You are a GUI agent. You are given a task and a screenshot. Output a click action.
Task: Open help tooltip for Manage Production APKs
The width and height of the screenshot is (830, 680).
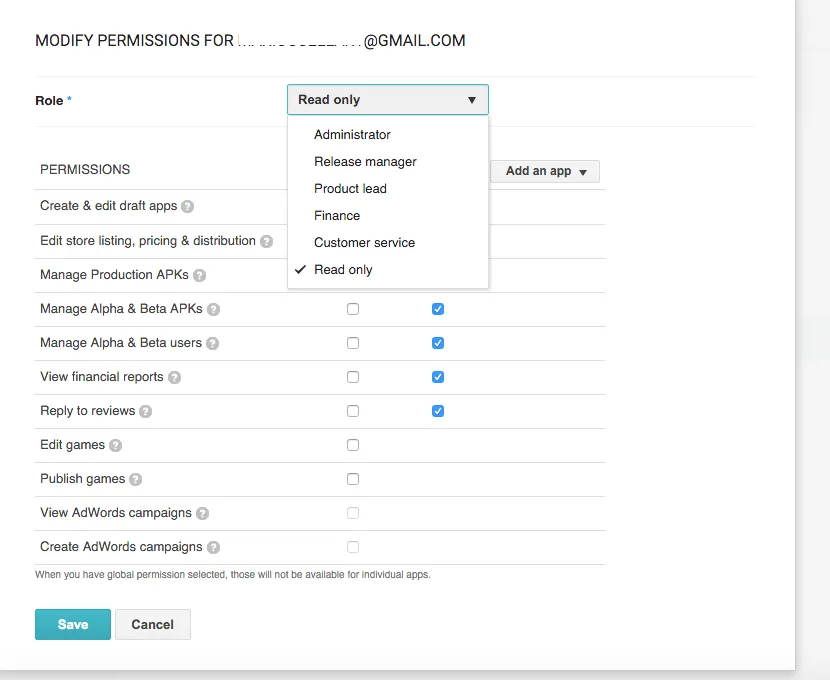[199, 275]
